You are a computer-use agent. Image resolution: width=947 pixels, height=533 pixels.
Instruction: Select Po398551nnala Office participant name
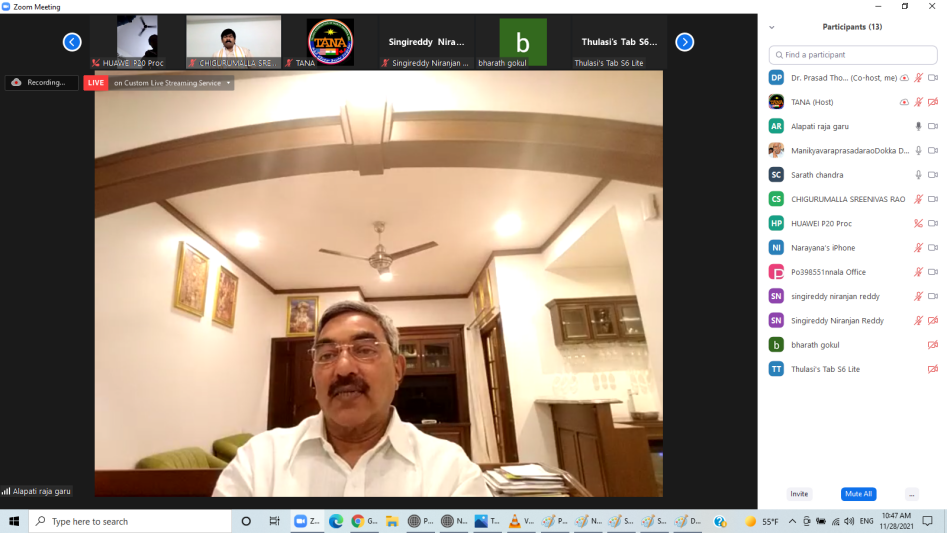point(828,272)
